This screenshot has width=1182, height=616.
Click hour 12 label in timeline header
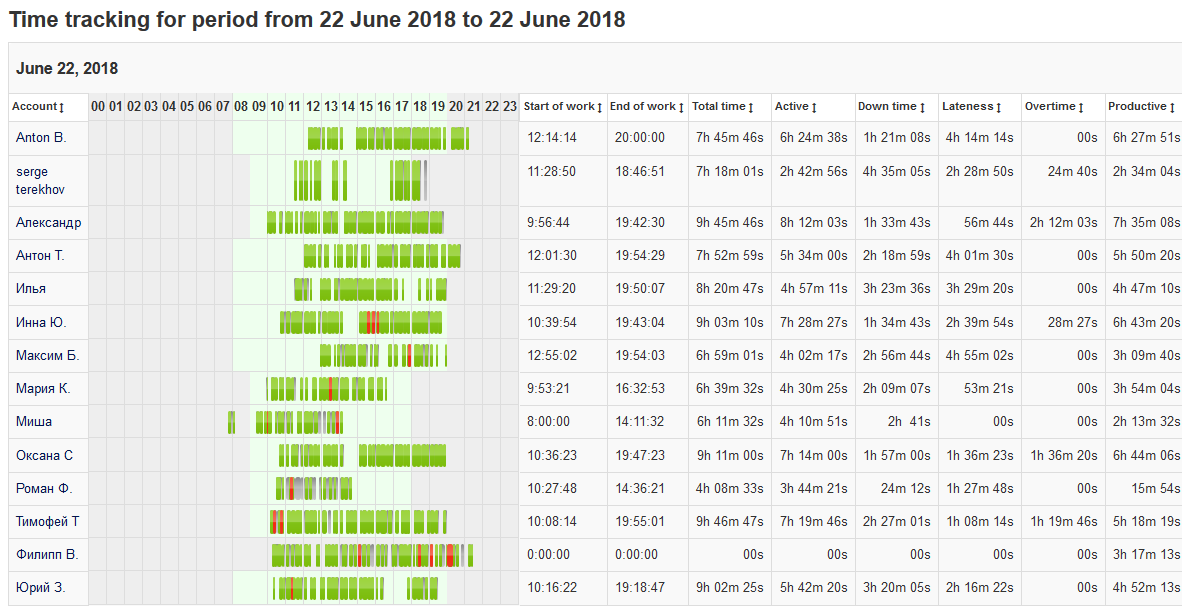click(313, 107)
